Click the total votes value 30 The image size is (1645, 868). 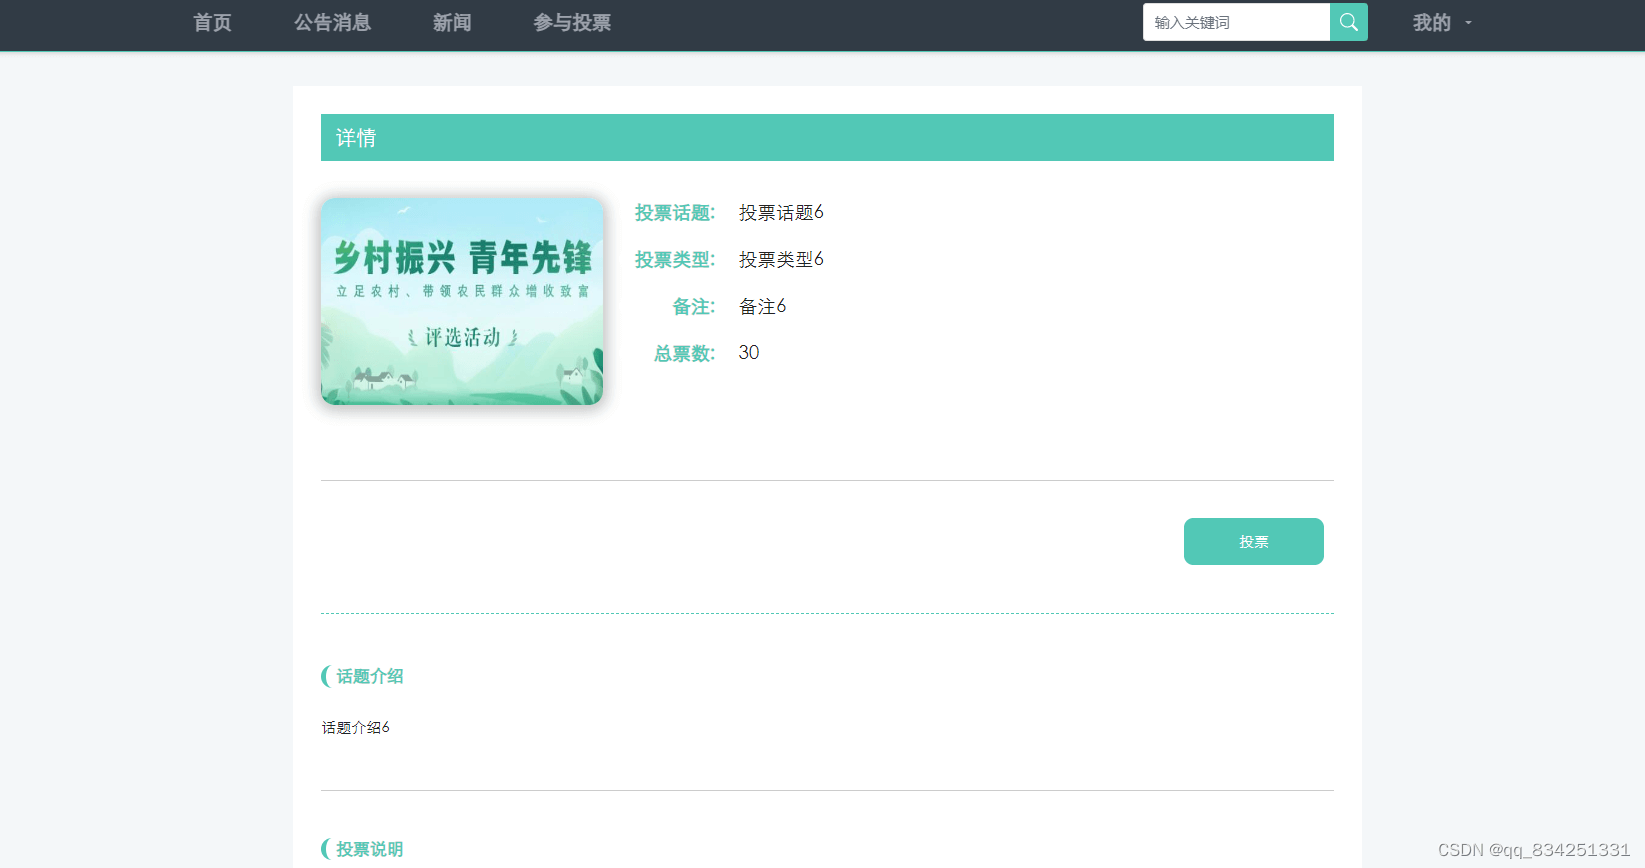point(749,353)
